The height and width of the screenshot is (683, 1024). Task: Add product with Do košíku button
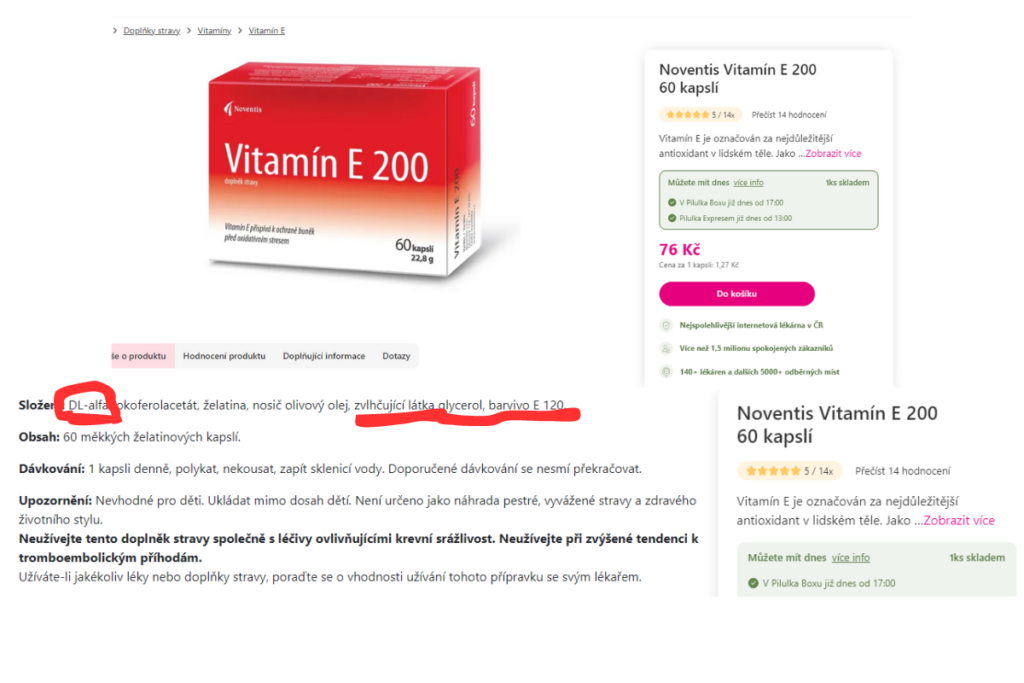tap(737, 294)
